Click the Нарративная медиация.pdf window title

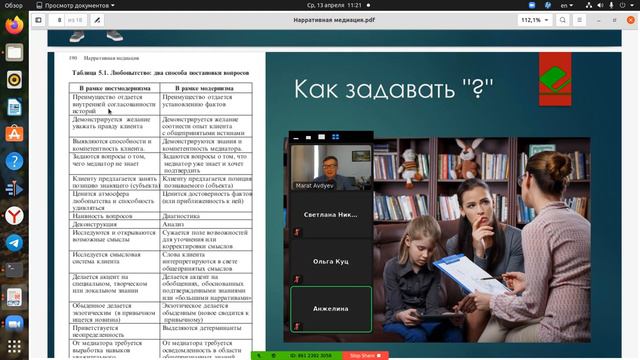tap(334, 20)
